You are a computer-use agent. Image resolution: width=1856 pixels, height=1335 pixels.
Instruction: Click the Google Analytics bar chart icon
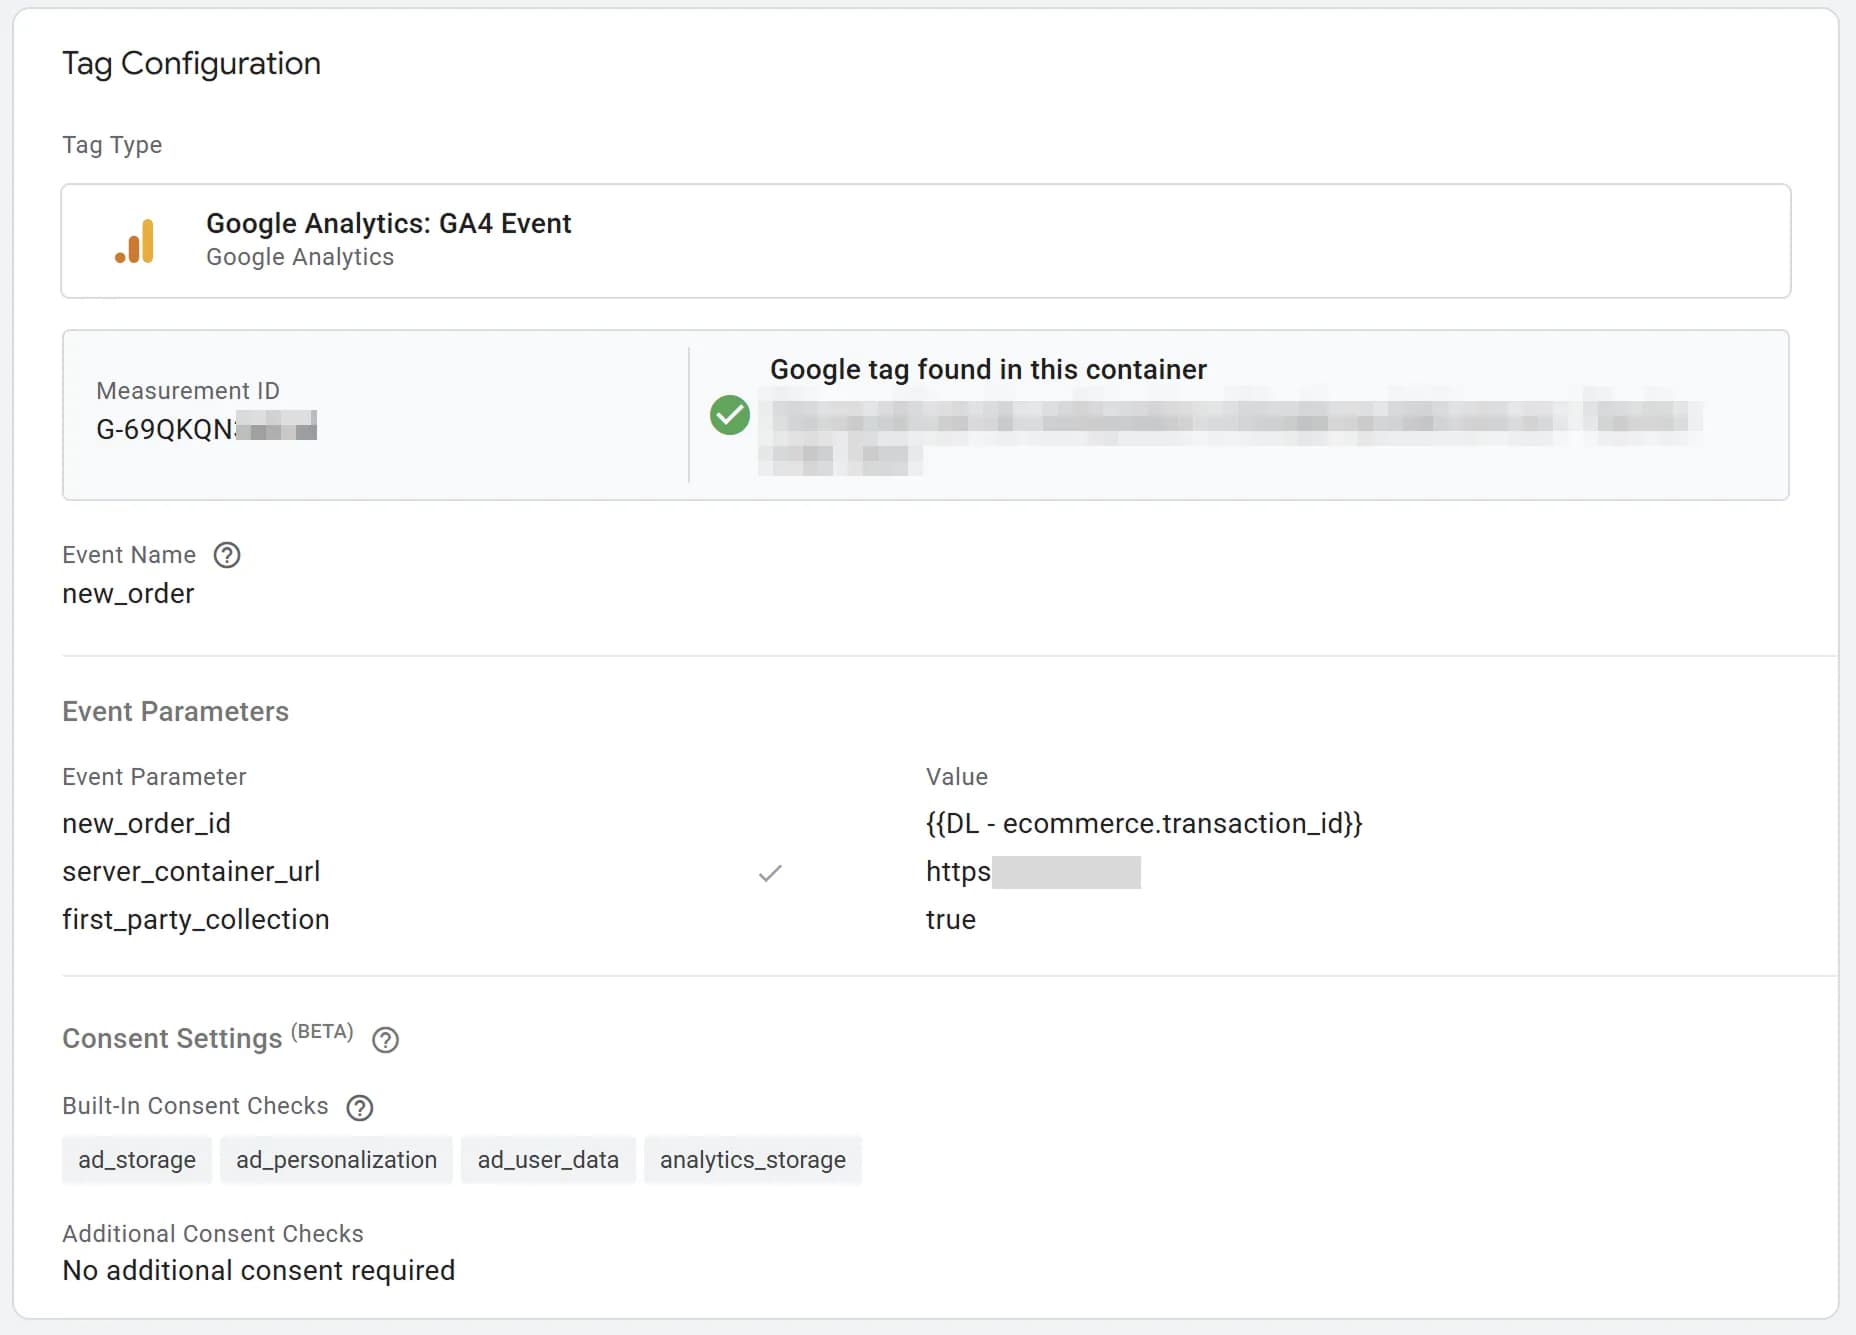point(135,241)
